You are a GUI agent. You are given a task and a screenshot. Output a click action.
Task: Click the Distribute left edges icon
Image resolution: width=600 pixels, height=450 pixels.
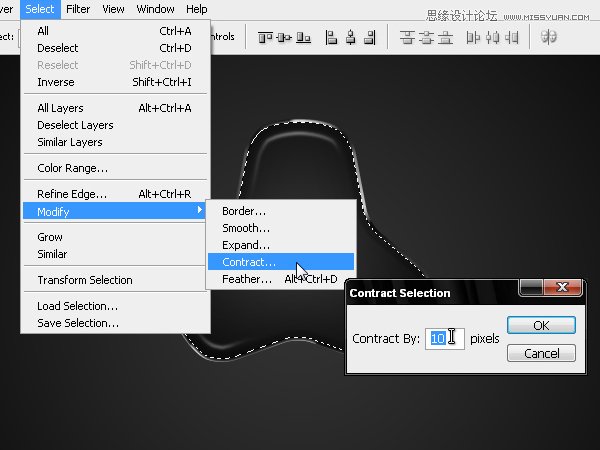(x=473, y=38)
